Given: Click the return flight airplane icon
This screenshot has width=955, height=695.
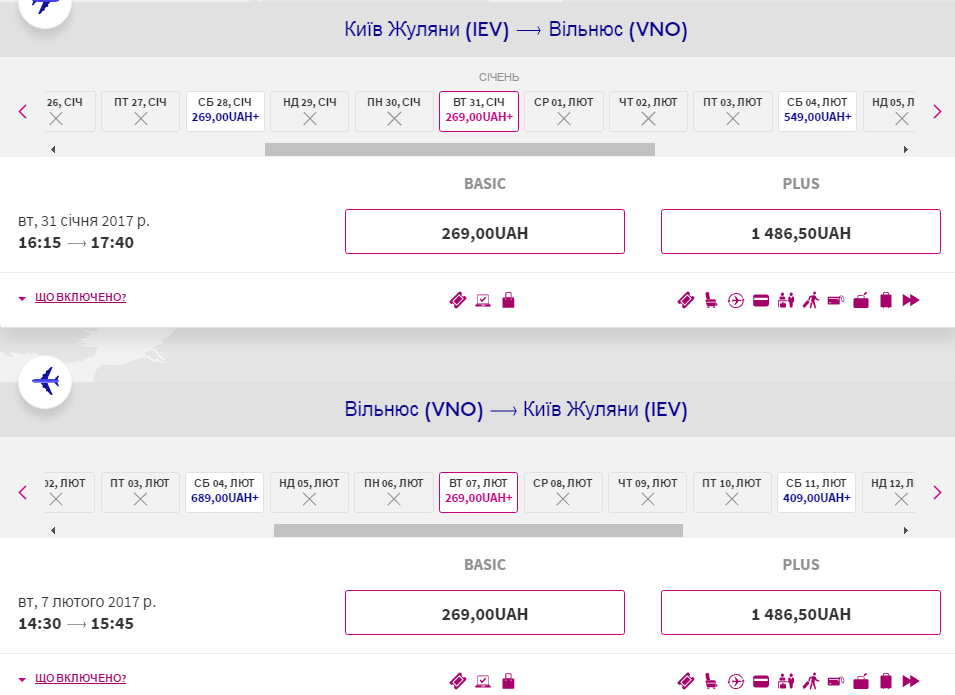Looking at the screenshot, I should coord(45,382).
